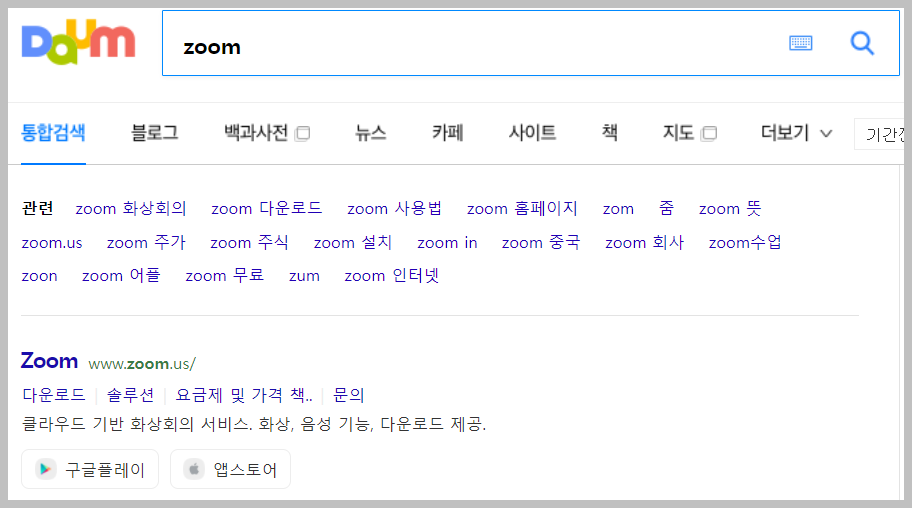Click related search zoom in
Image resolution: width=912 pixels, height=508 pixels.
click(447, 243)
